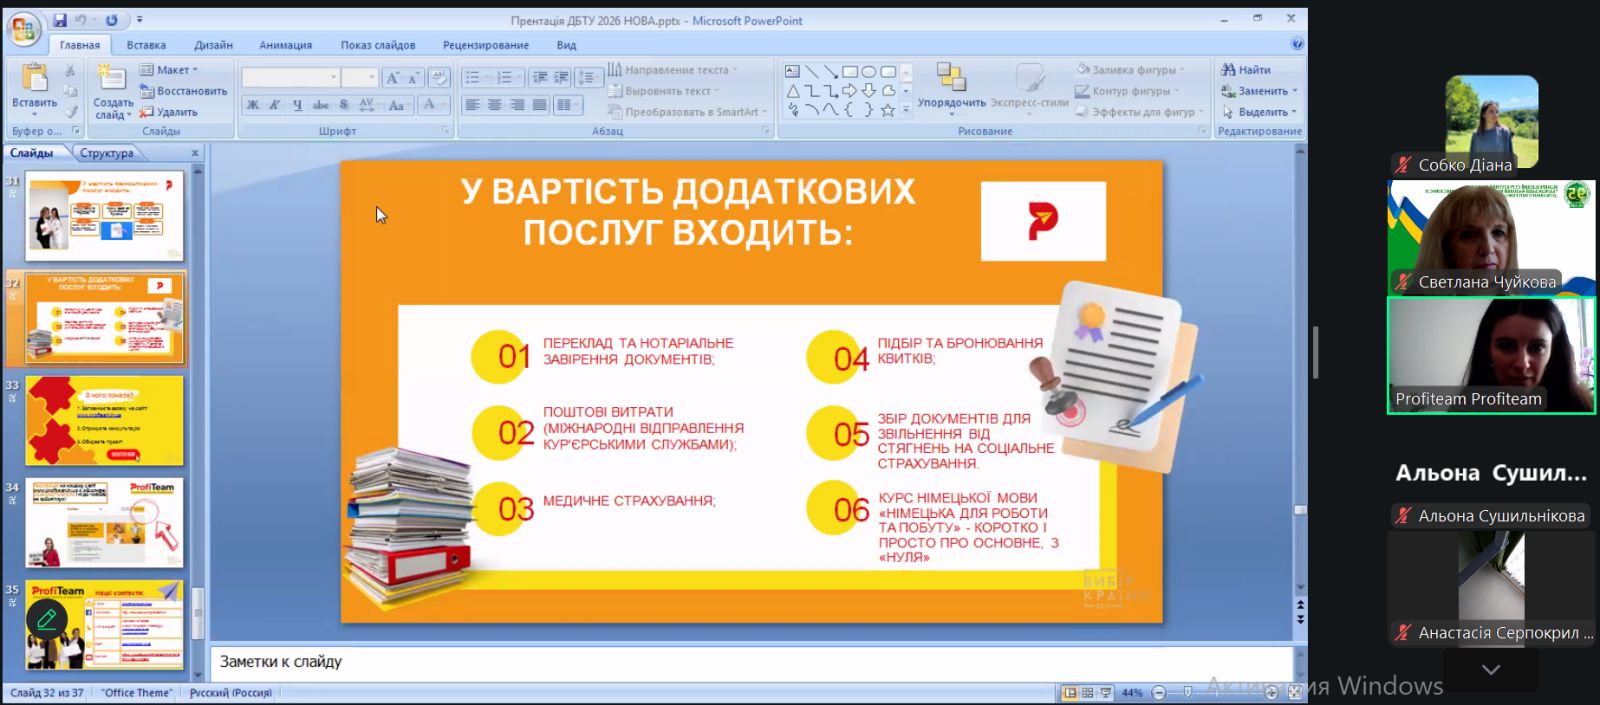The image size is (1600, 705).
Task: Click the Find (Найти) binoculars button
Action: point(1246,70)
